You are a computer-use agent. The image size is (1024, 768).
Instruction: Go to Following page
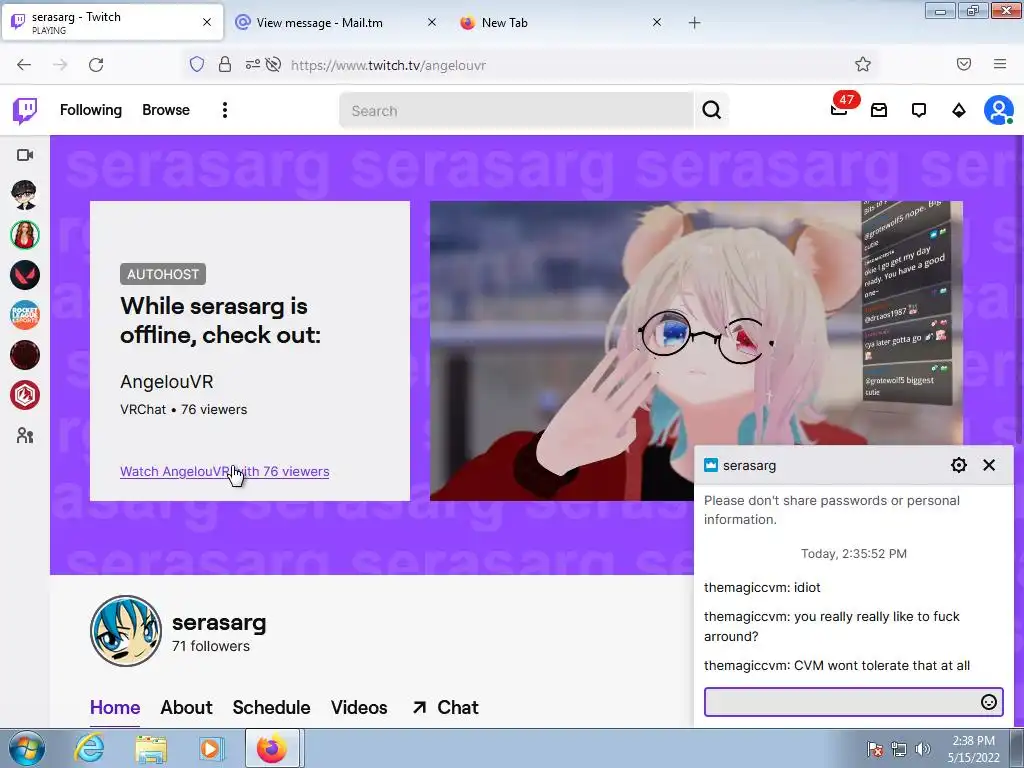point(91,110)
